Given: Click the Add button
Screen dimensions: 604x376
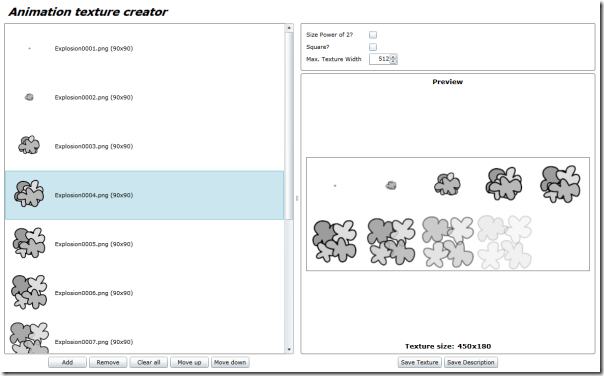Looking at the screenshot, I should tap(67, 363).
